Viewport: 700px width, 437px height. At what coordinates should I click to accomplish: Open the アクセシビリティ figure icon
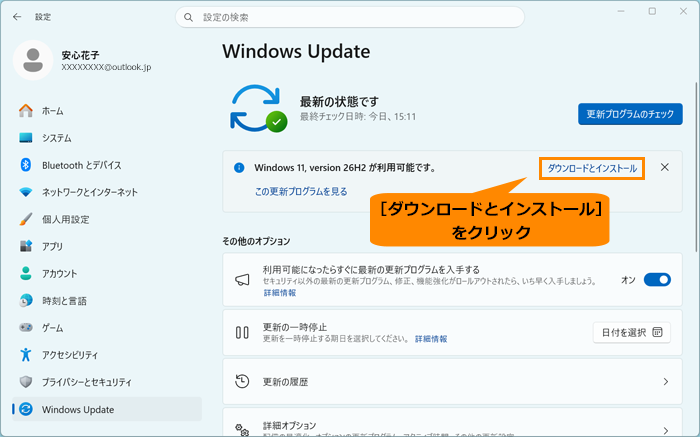(26, 355)
